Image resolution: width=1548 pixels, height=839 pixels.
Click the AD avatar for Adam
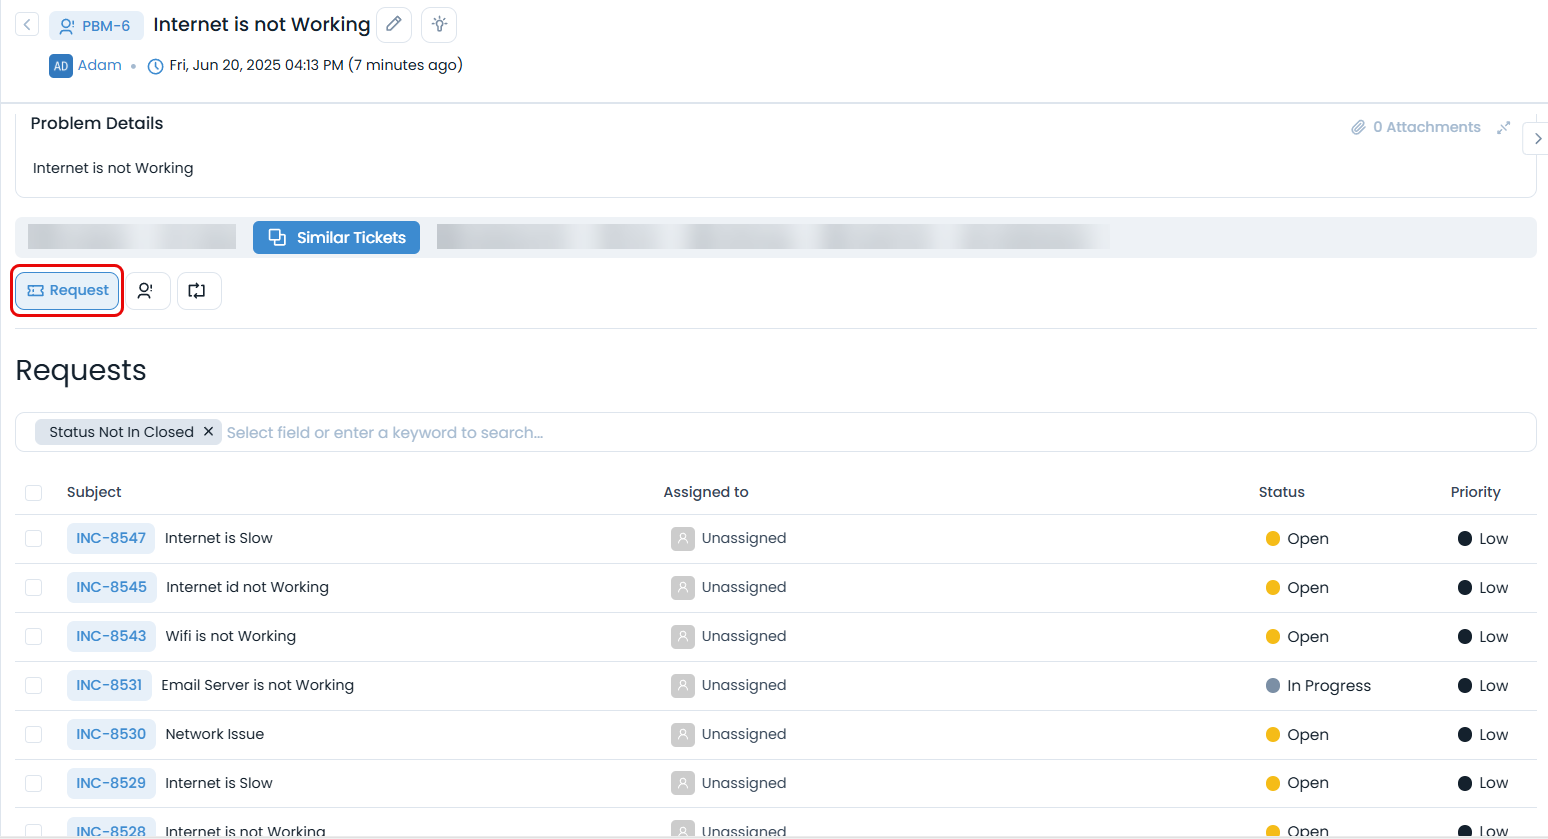60,66
